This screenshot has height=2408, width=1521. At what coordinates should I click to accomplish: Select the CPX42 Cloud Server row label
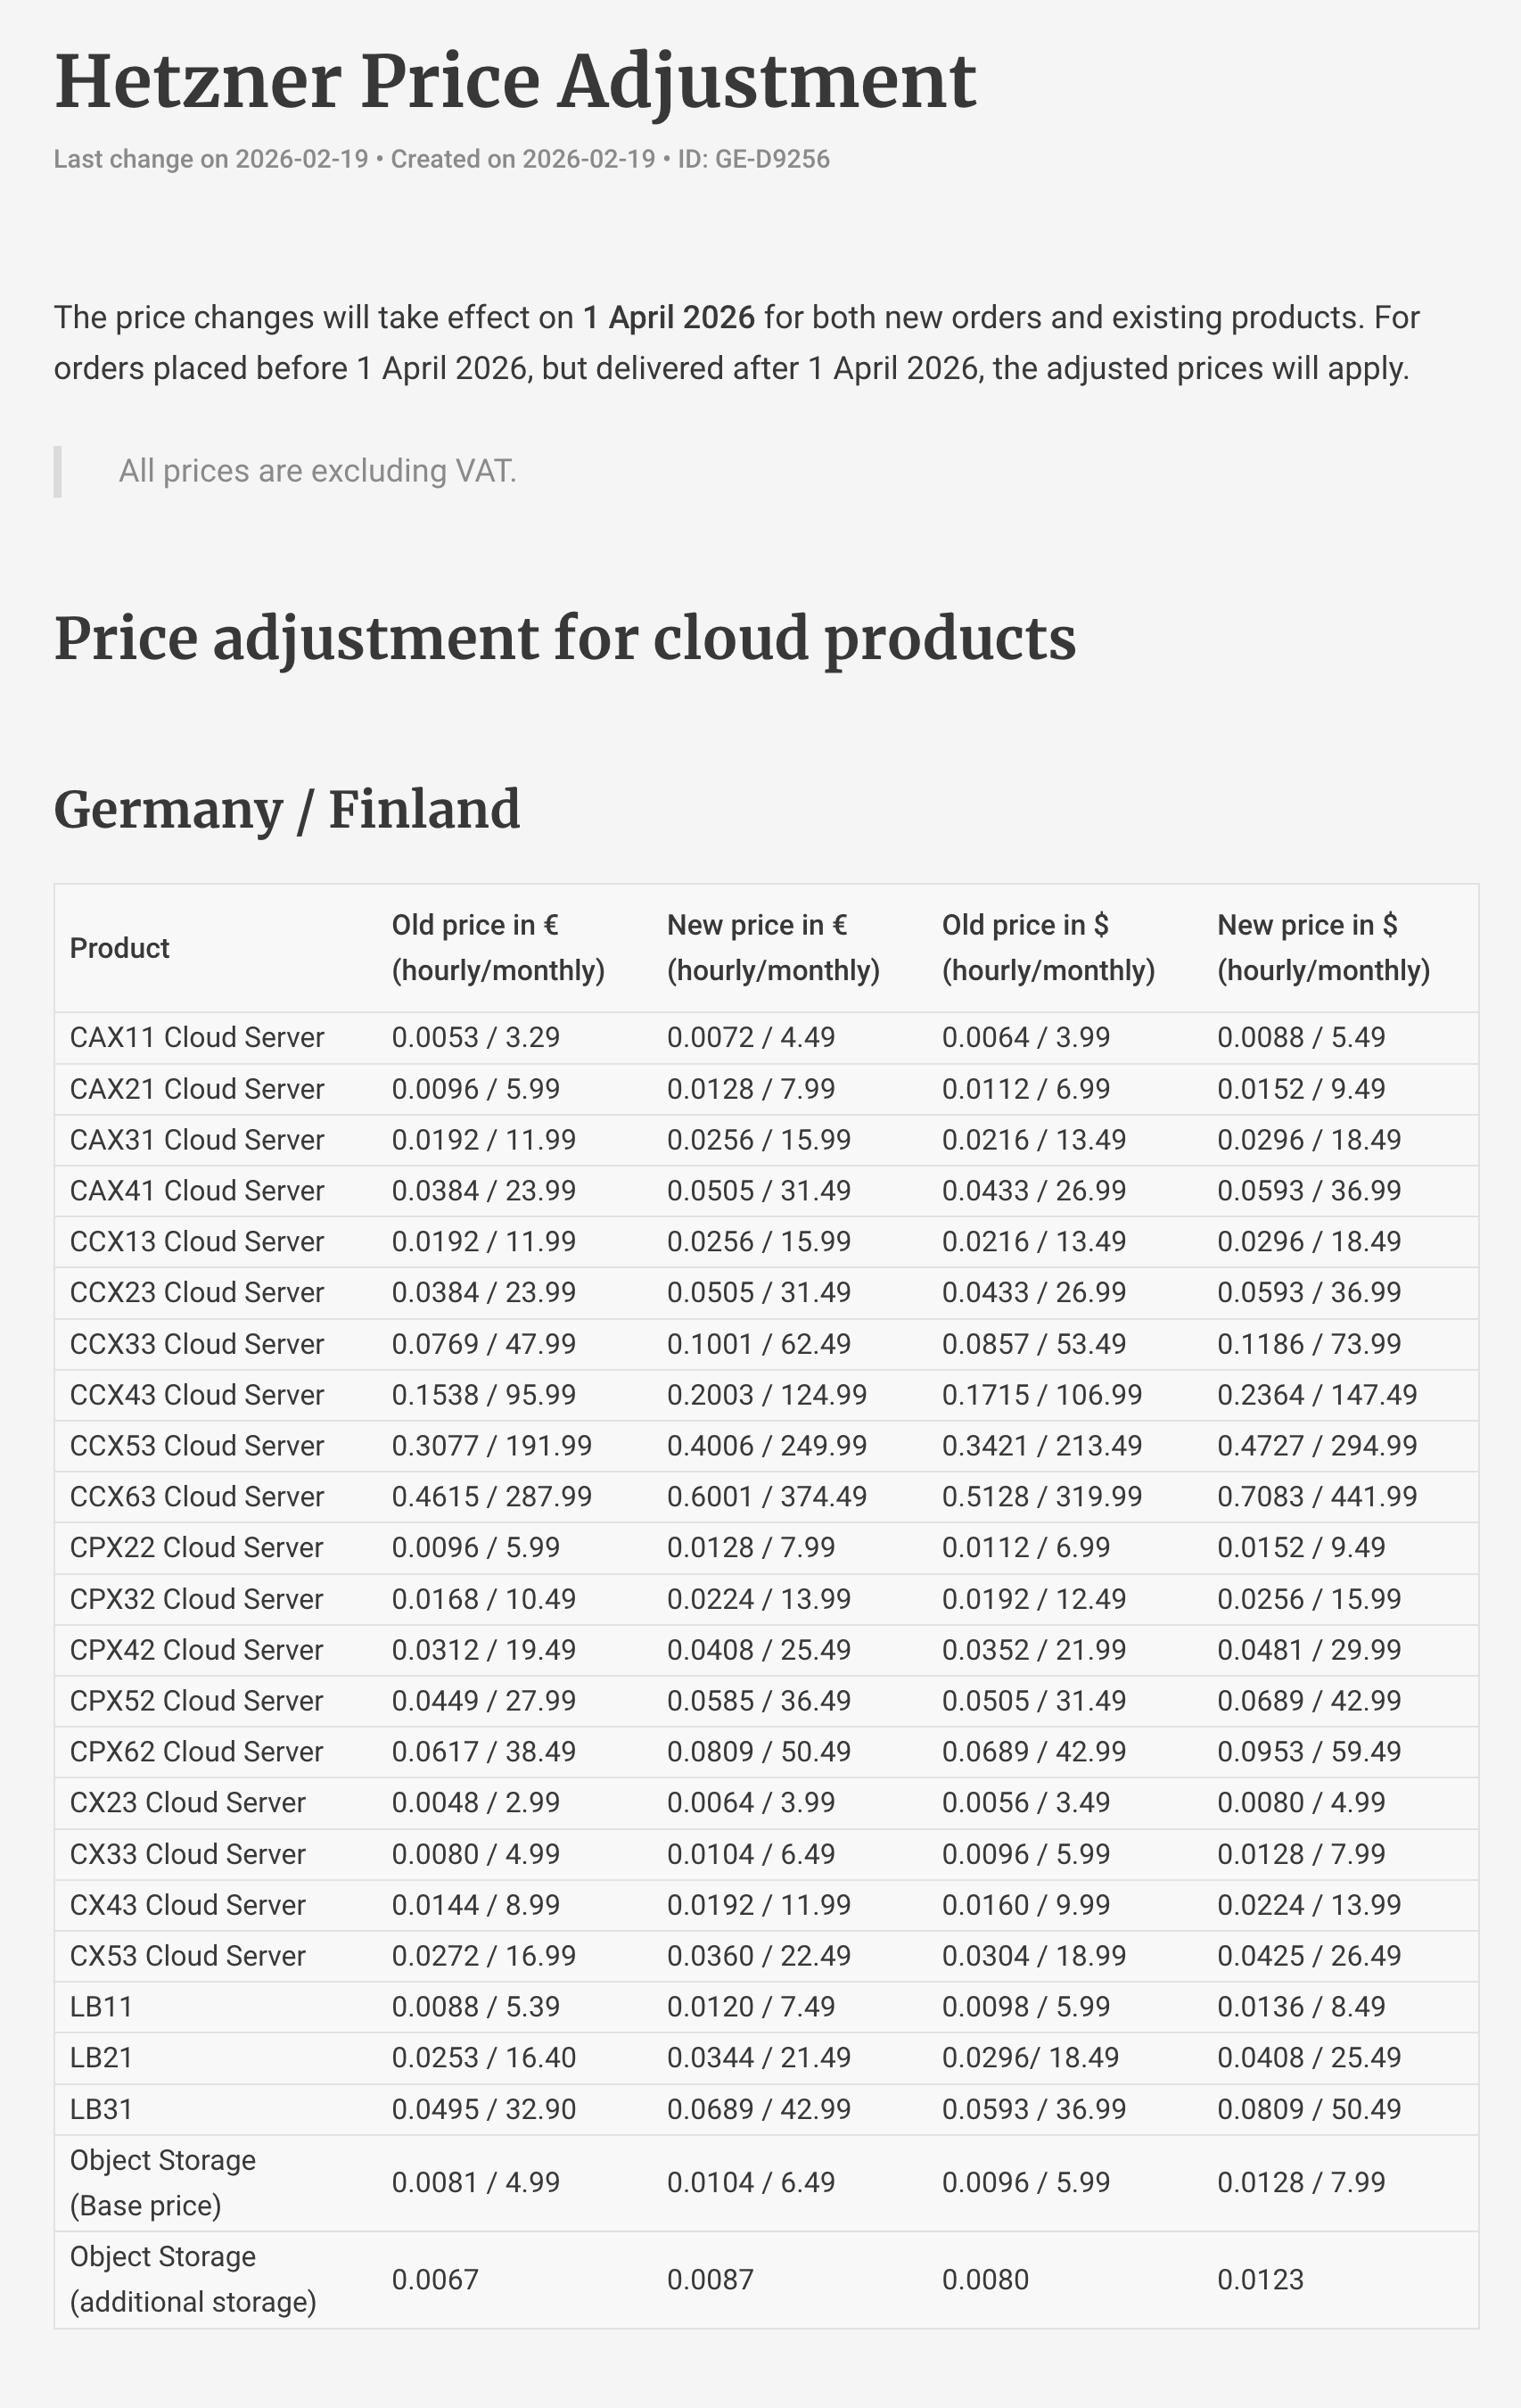tap(197, 1650)
